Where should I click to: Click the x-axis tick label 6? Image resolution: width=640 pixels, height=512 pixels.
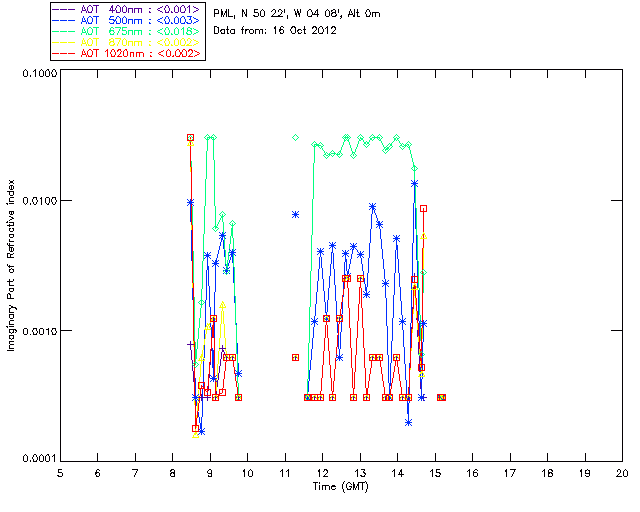98,473
